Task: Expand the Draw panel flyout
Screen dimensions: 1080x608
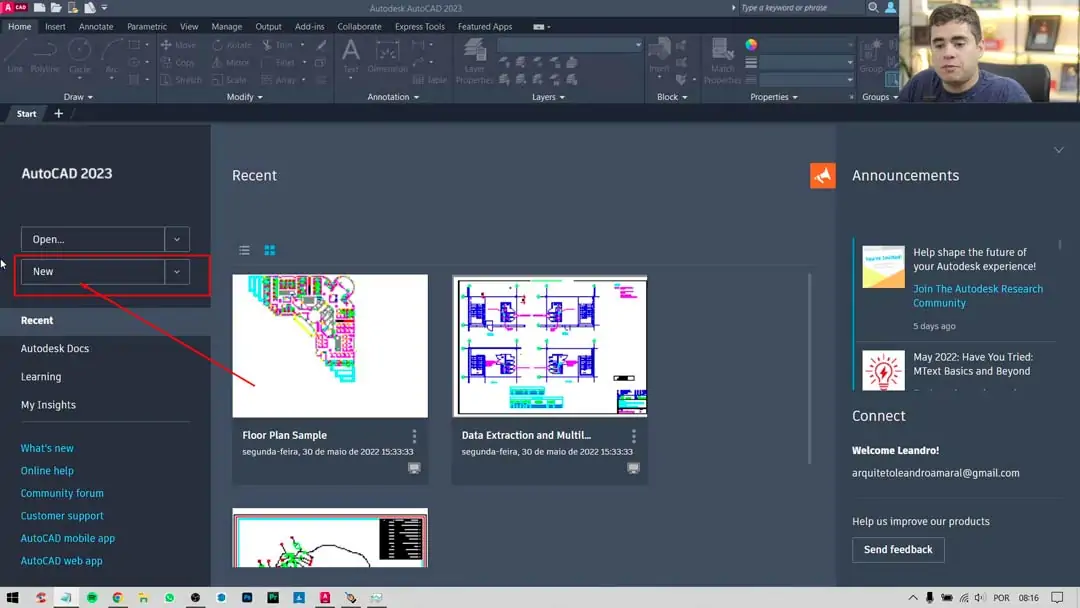Action: 78,97
